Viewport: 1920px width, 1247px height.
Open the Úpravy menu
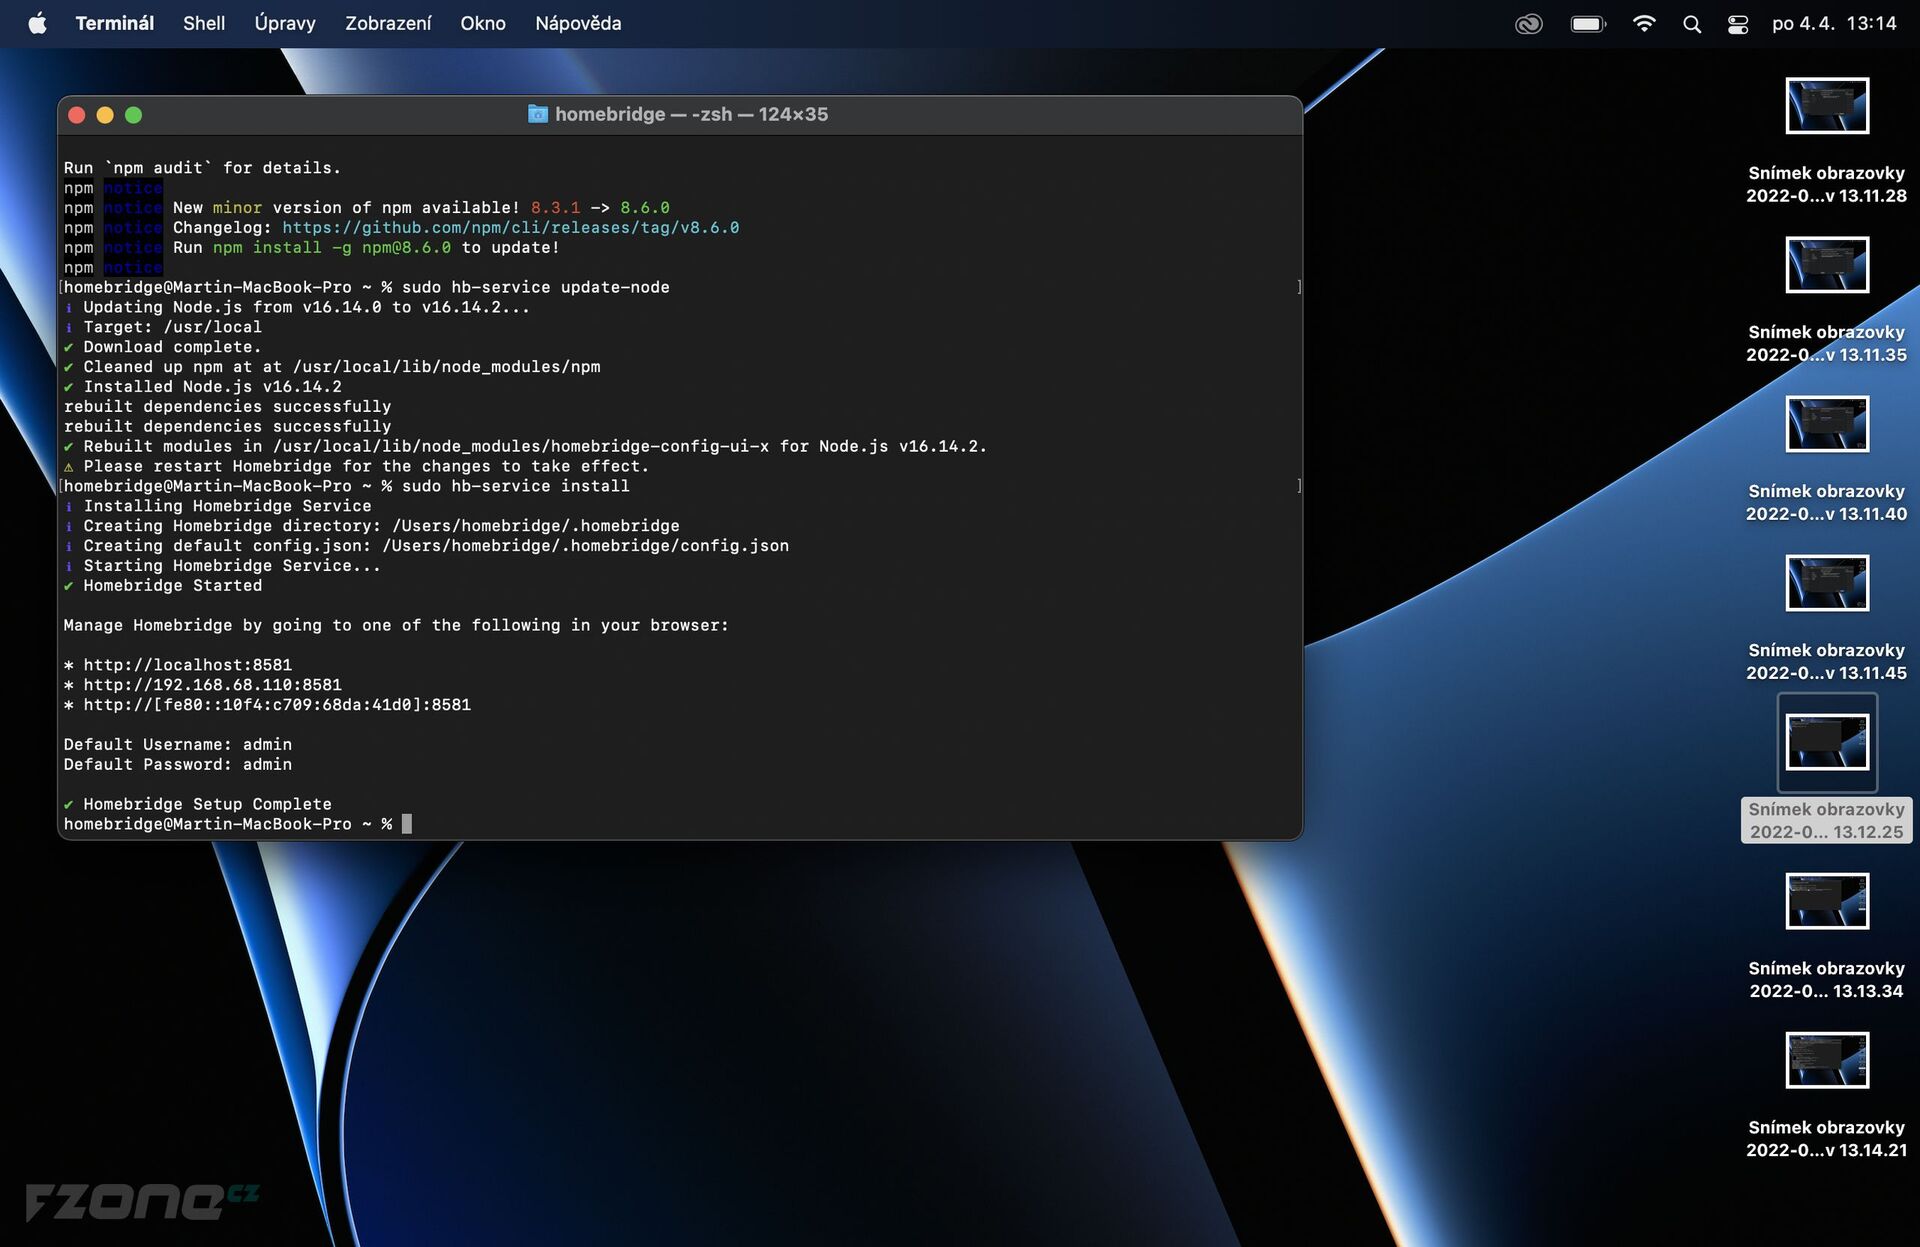[x=285, y=23]
